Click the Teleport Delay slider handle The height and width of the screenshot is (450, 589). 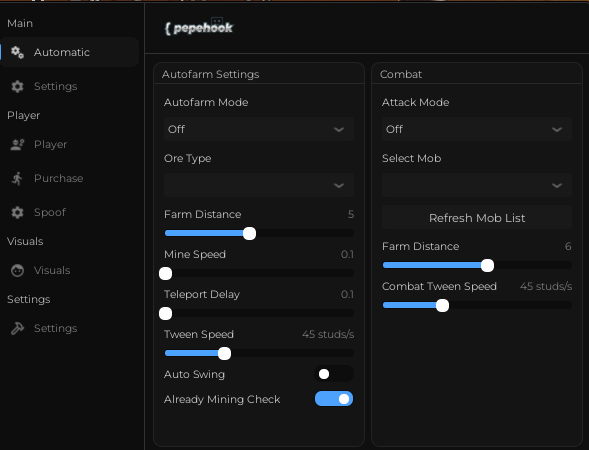(x=165, y=313)
